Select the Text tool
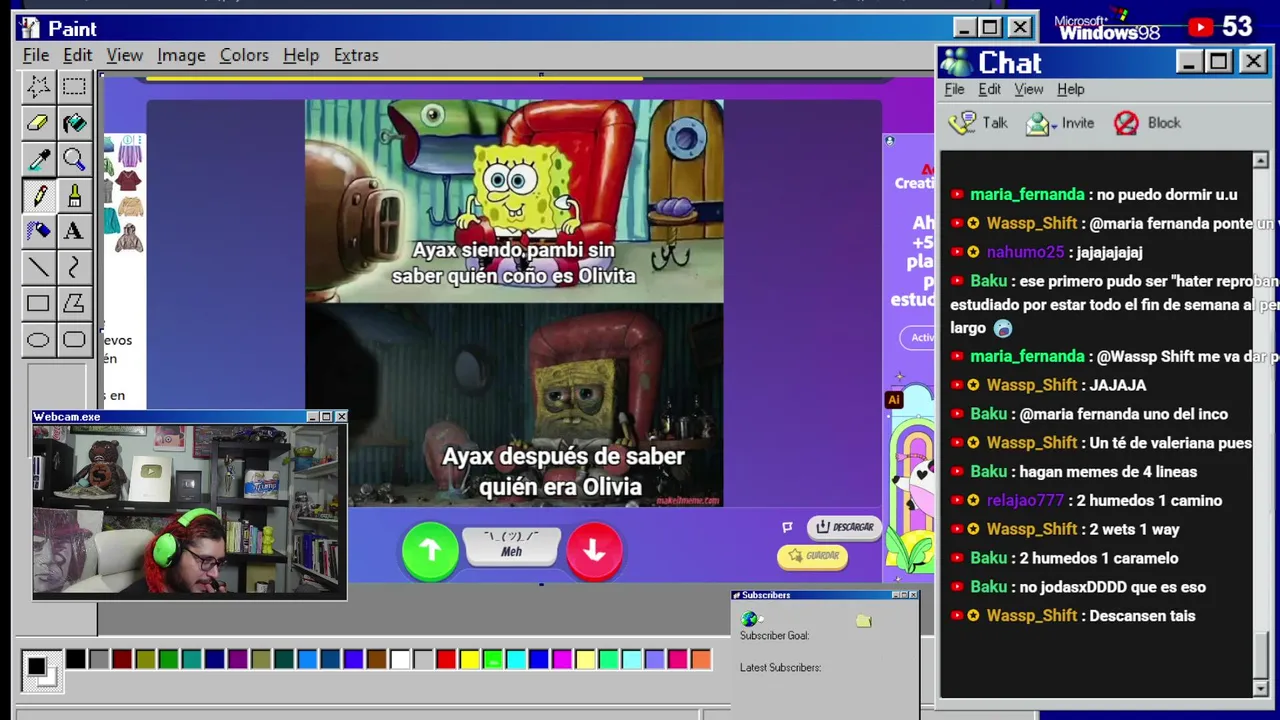Viewport: 1280px width, 720px height. tap(74, 231)
